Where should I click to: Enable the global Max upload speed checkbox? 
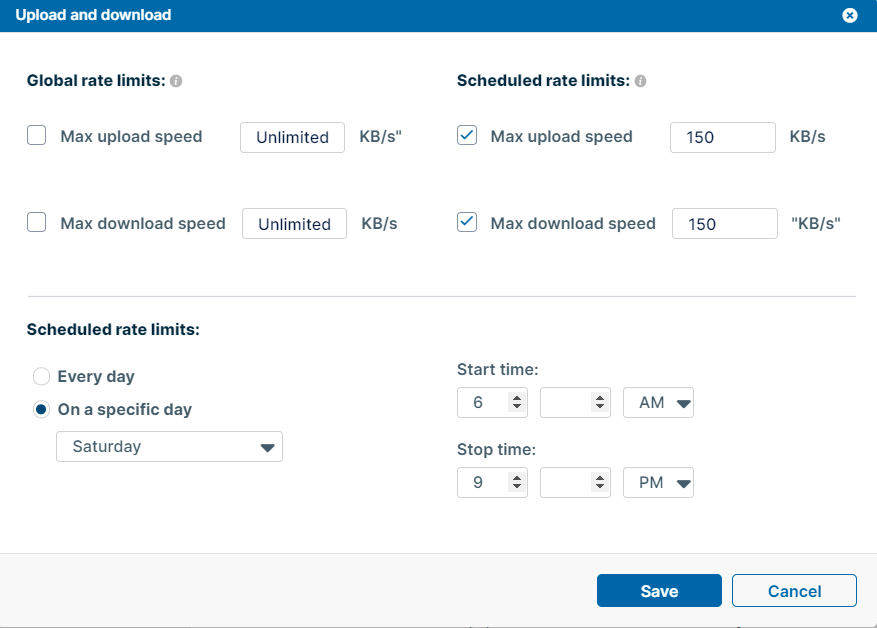[x=36, y=134]
